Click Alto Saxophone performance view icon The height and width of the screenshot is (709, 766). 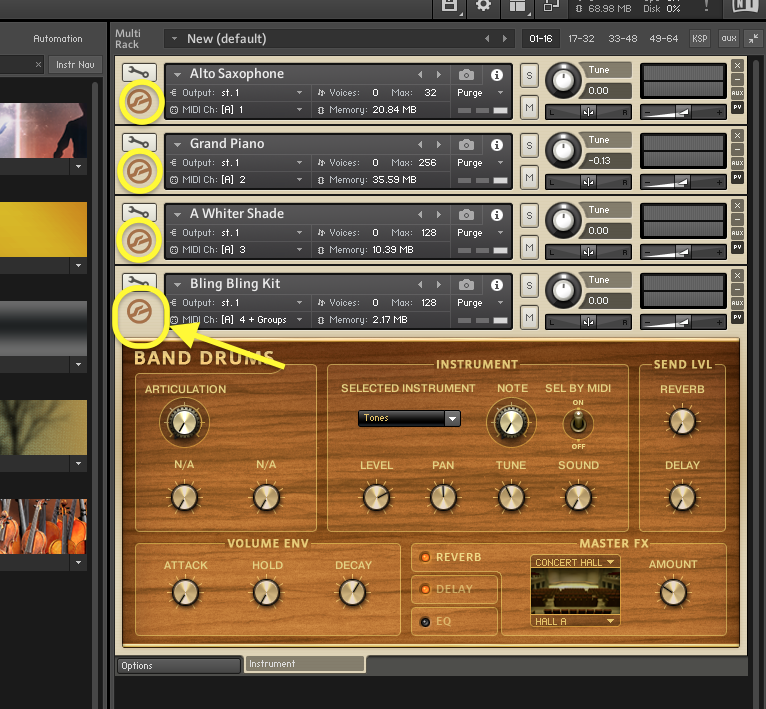point(140,102)
